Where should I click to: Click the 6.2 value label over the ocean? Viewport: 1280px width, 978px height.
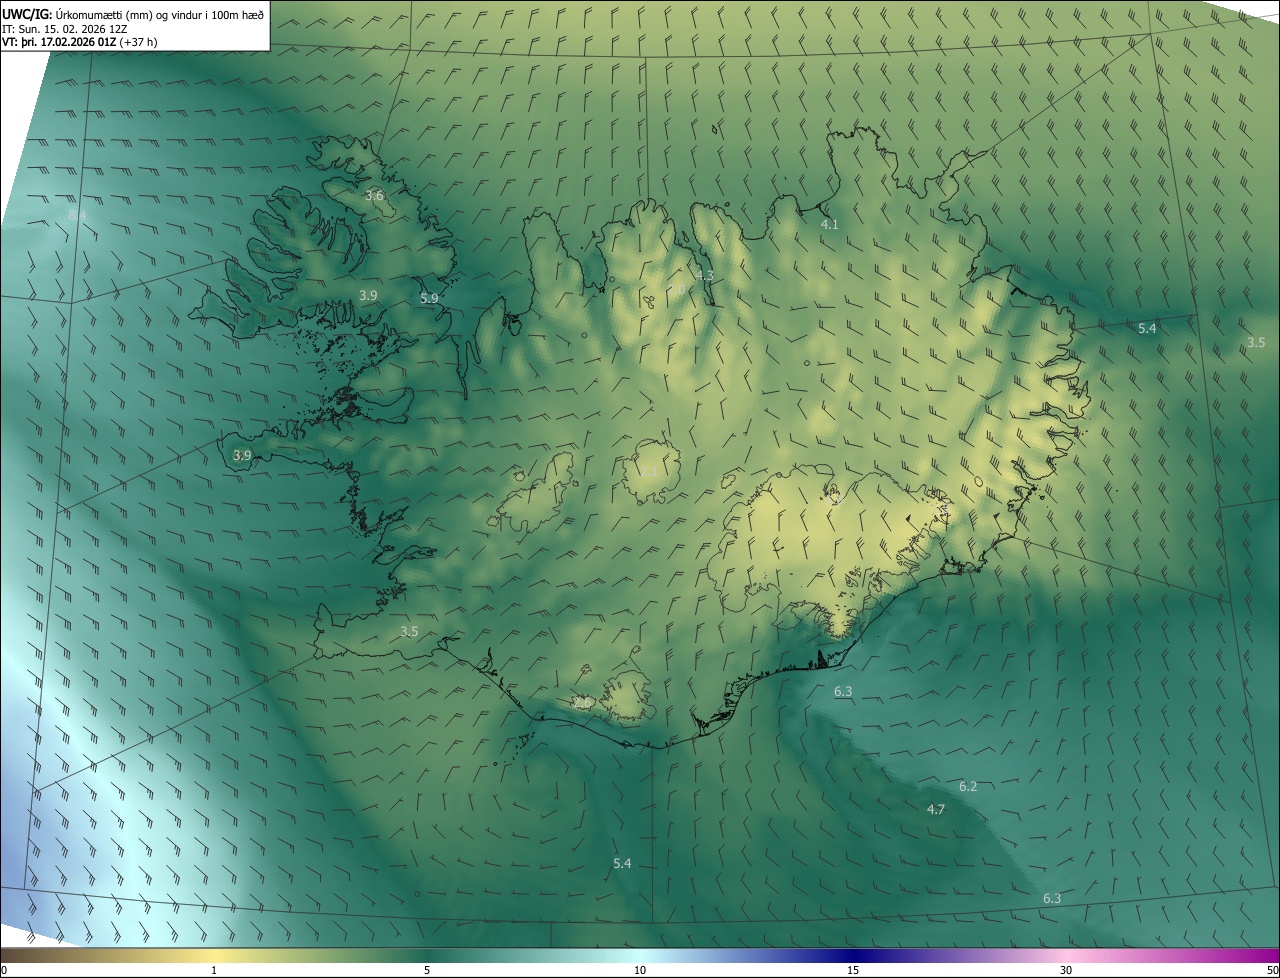pyautogui.click(x=968, y=787)
